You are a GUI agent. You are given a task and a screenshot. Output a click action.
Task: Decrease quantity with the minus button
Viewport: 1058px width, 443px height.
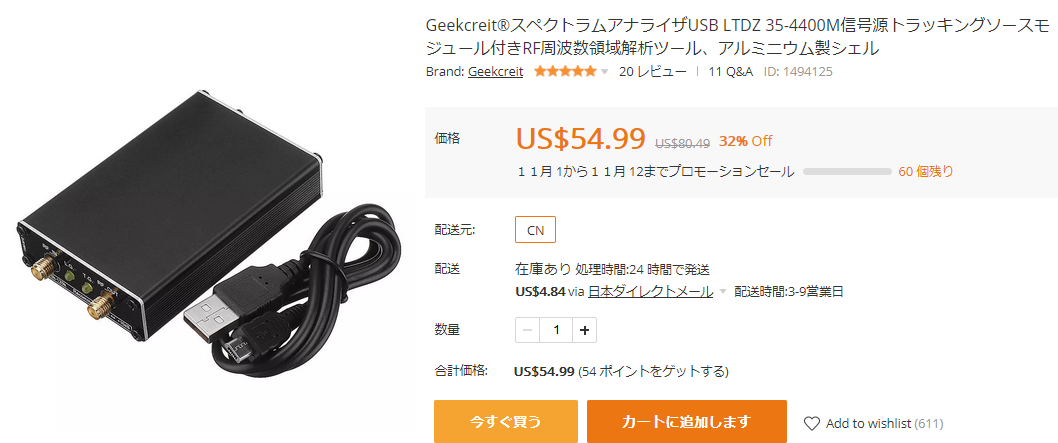point(527,330)
